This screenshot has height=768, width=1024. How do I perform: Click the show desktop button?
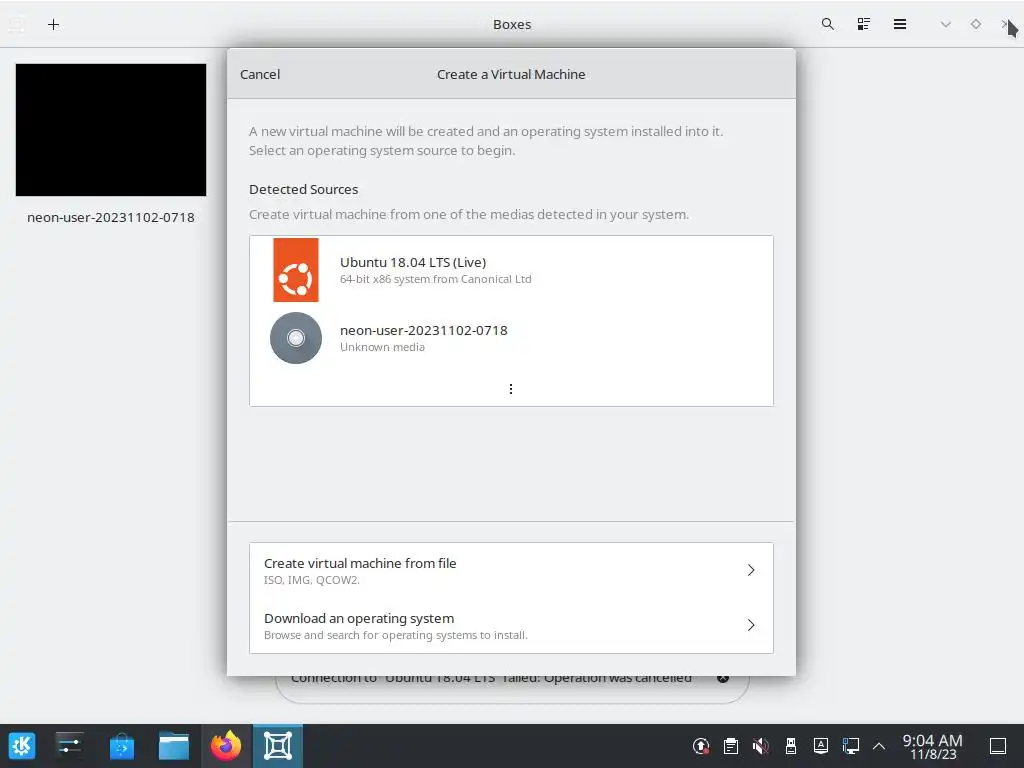tap(998, 746)
